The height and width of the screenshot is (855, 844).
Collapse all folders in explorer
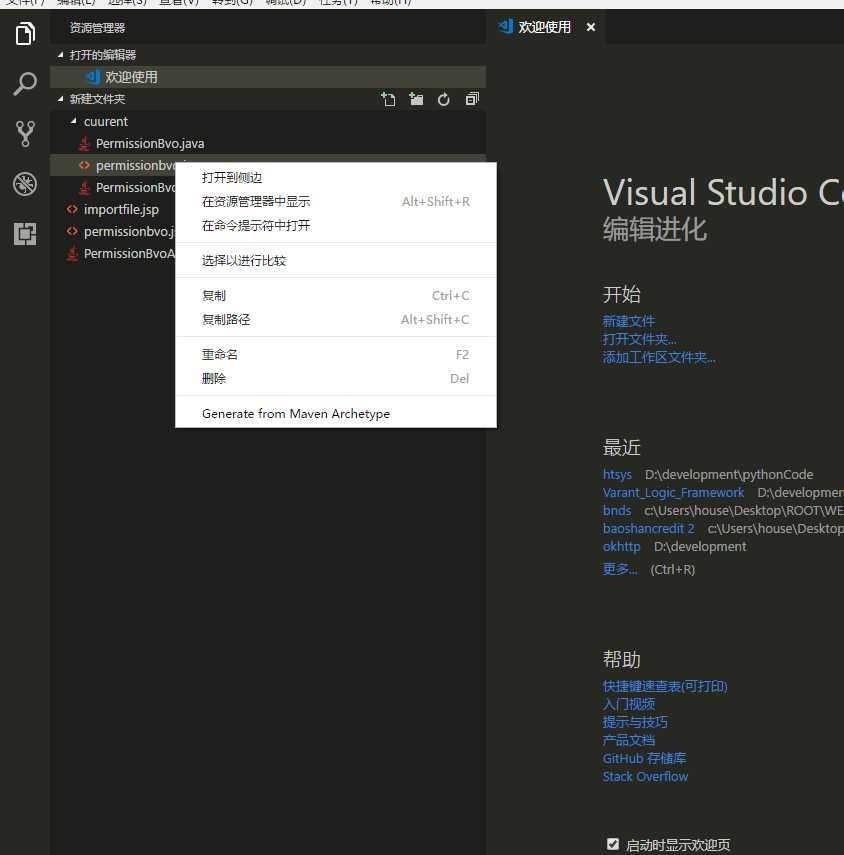click(472, 99)
